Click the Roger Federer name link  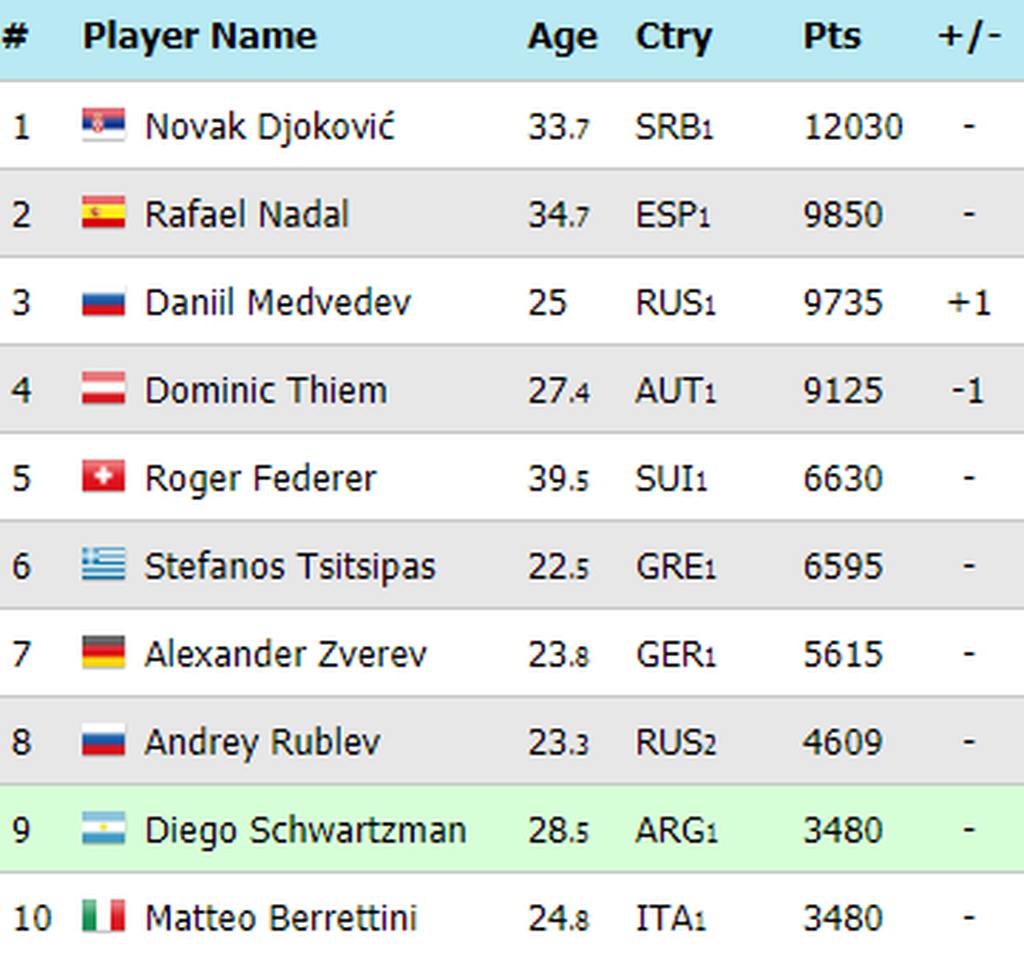pyautogui.click(x=260, y=478)
